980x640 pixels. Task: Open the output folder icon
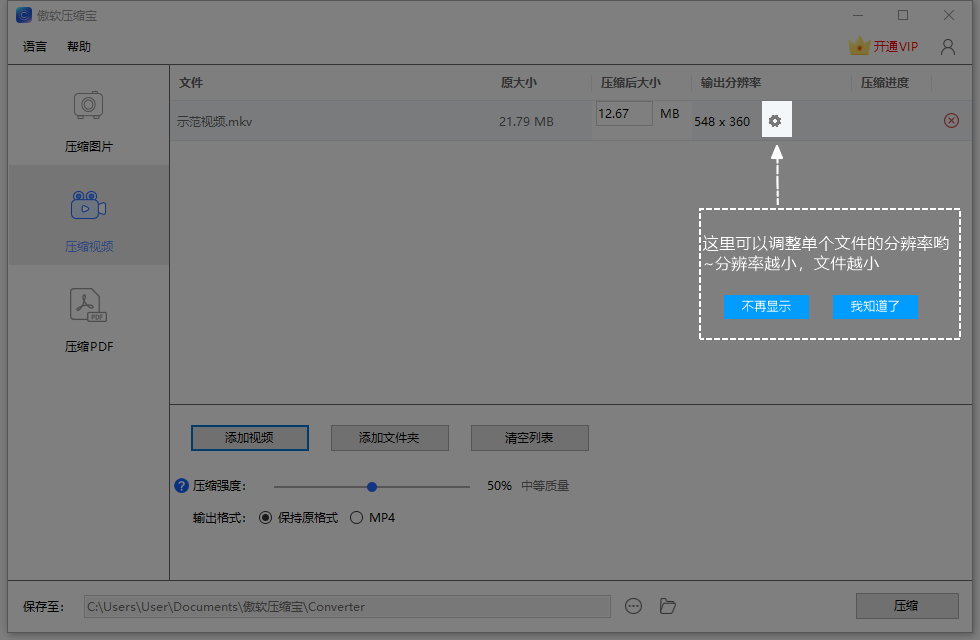[x=668, y=606]
